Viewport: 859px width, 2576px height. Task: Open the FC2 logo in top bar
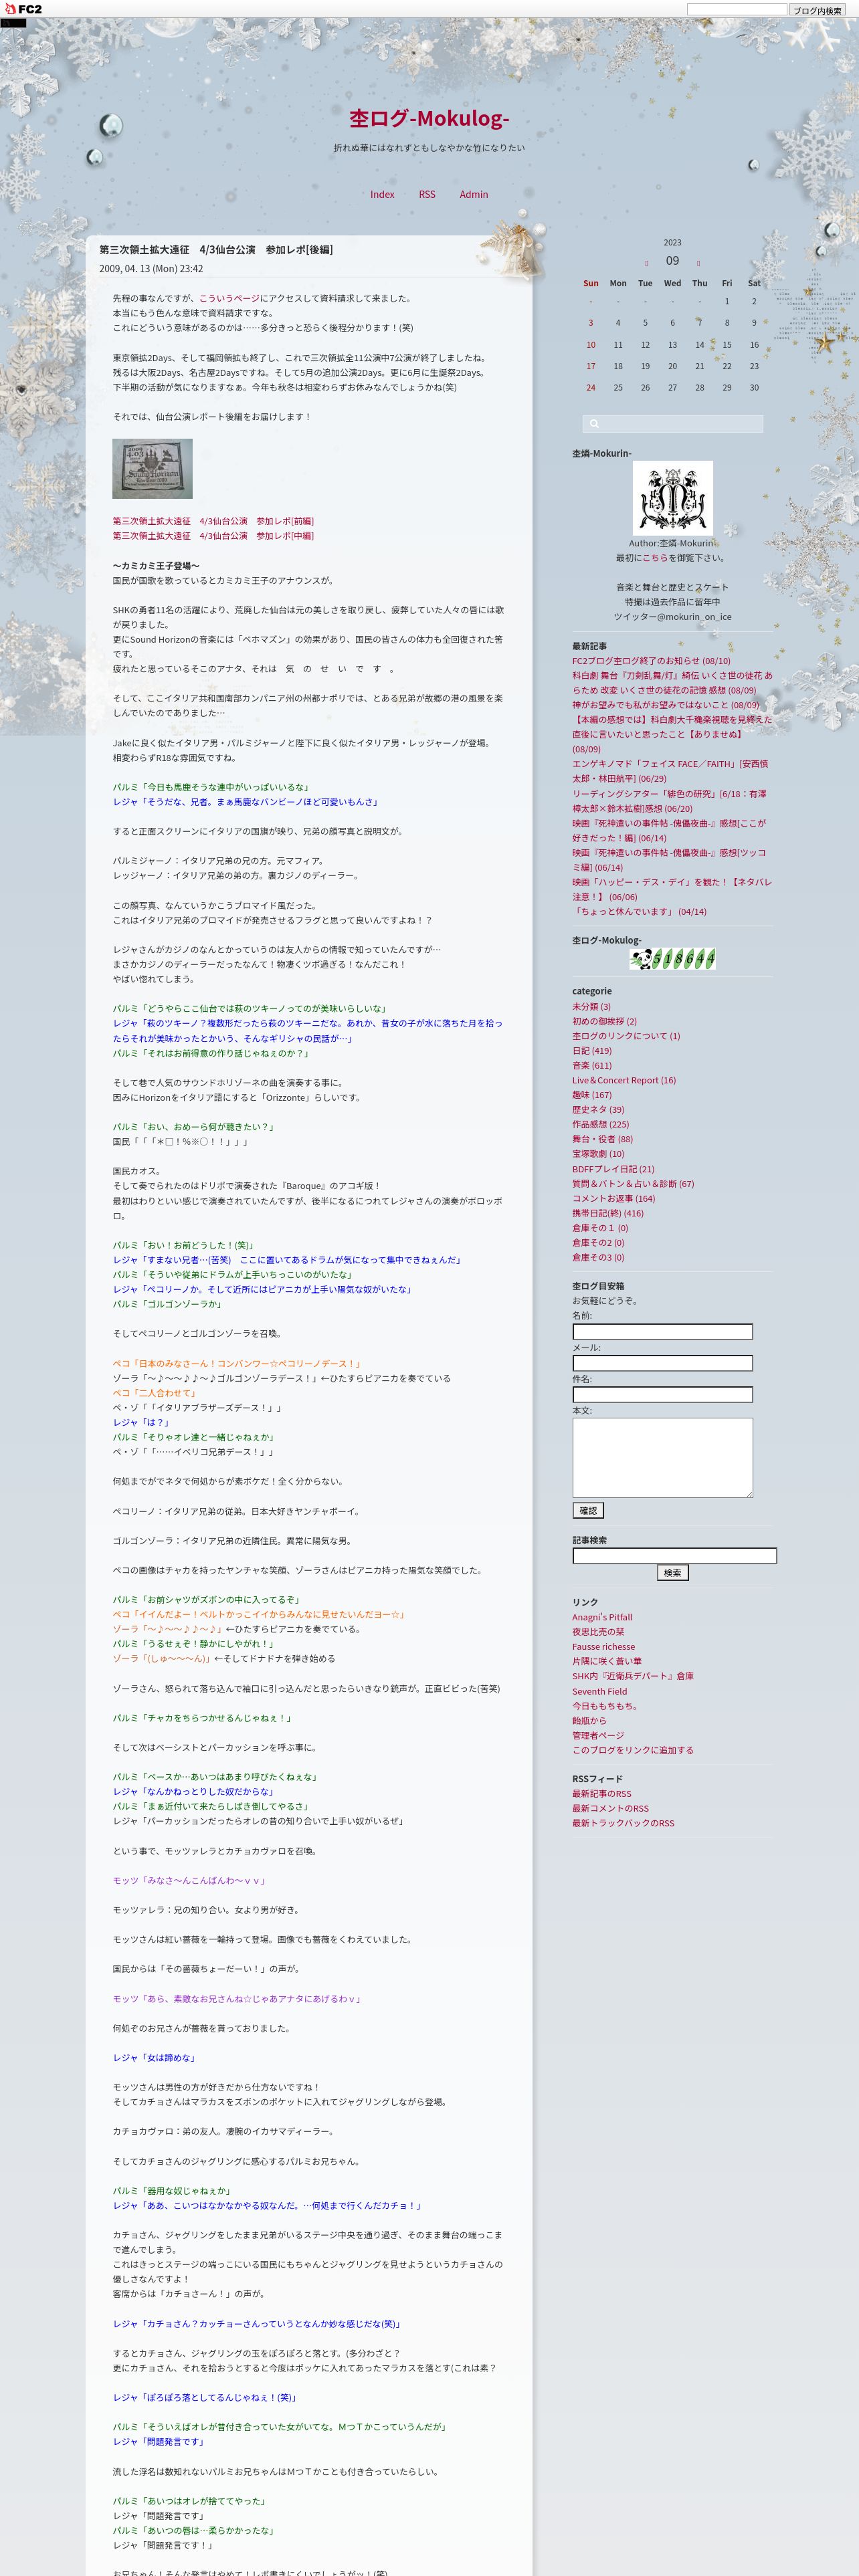pyautogui.click(x=22, y=9)
